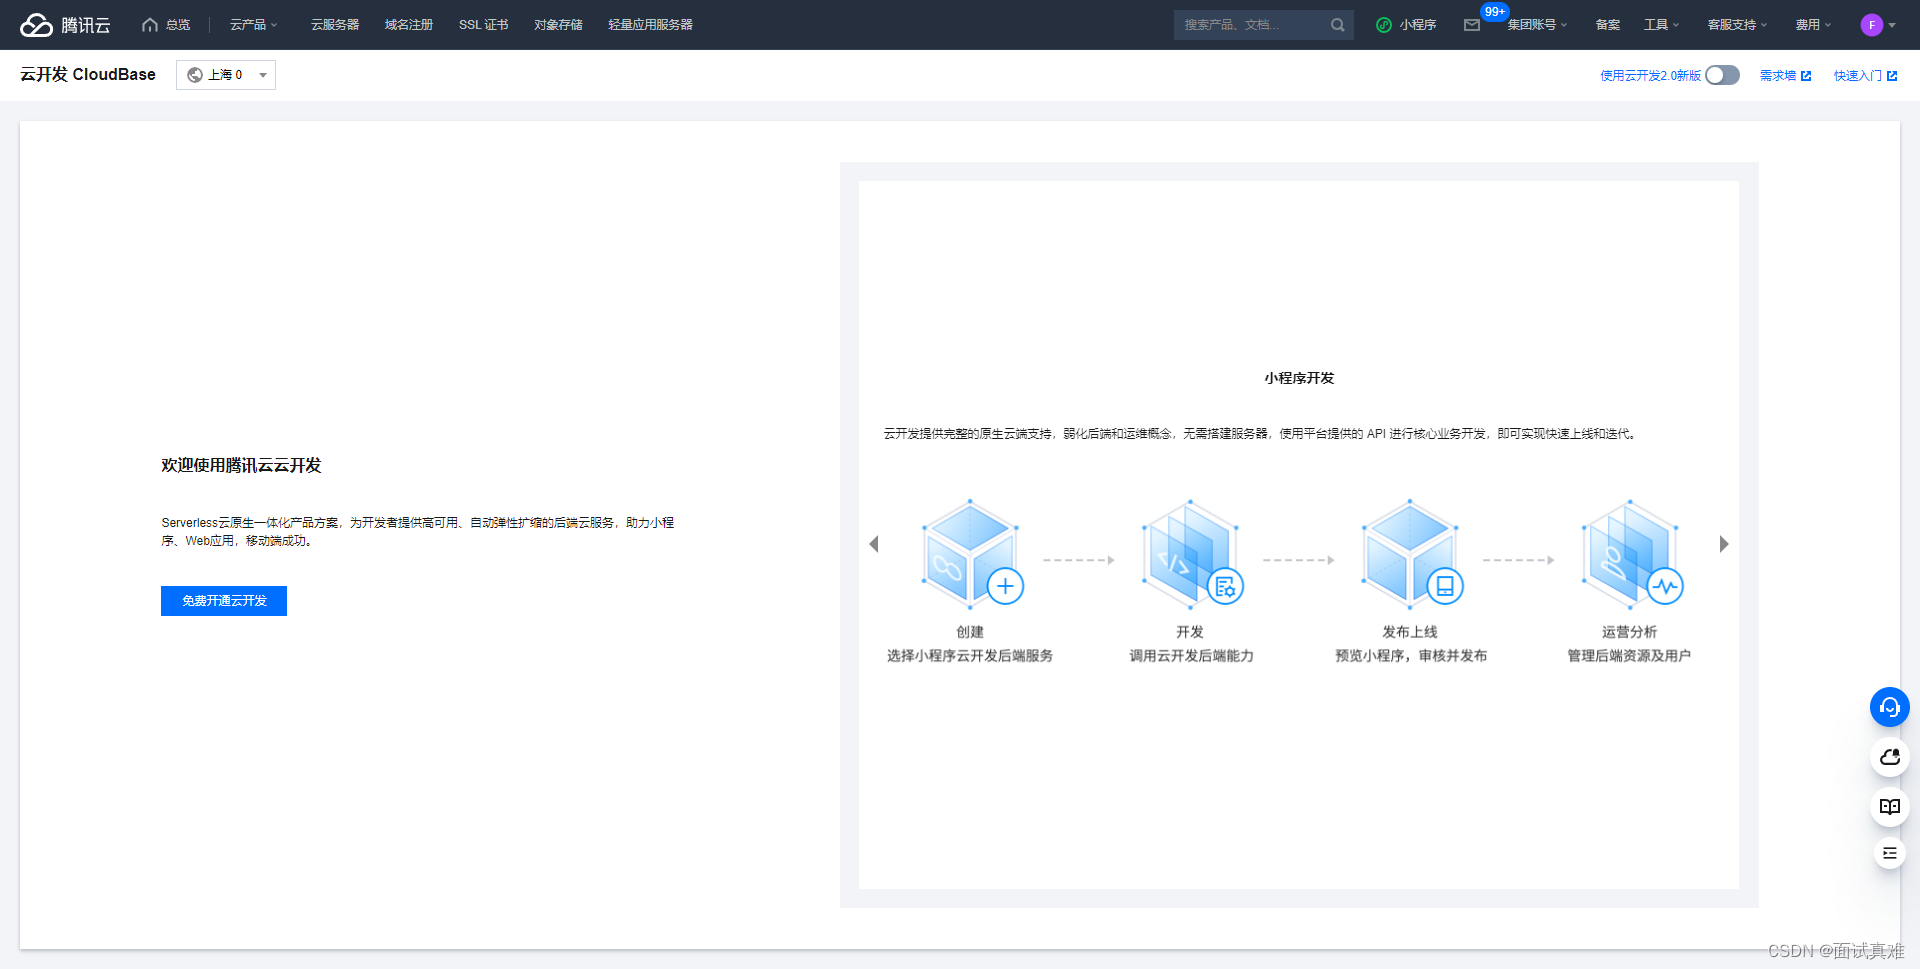This screenshot has width=1920, height=969.
Task: Open the 快速入门 link
Action: pyautogui.click(x=1865, y=76)
